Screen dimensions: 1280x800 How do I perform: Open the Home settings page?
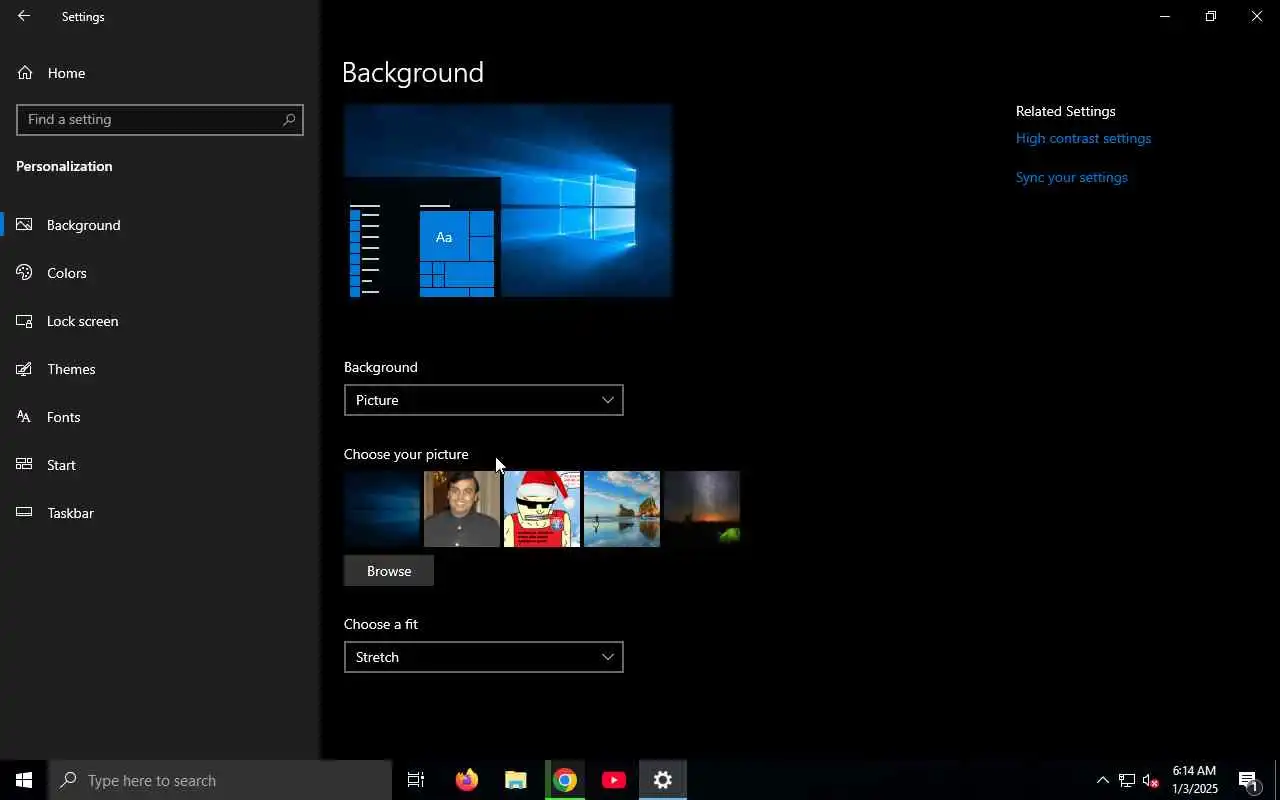tap(160, 73)
